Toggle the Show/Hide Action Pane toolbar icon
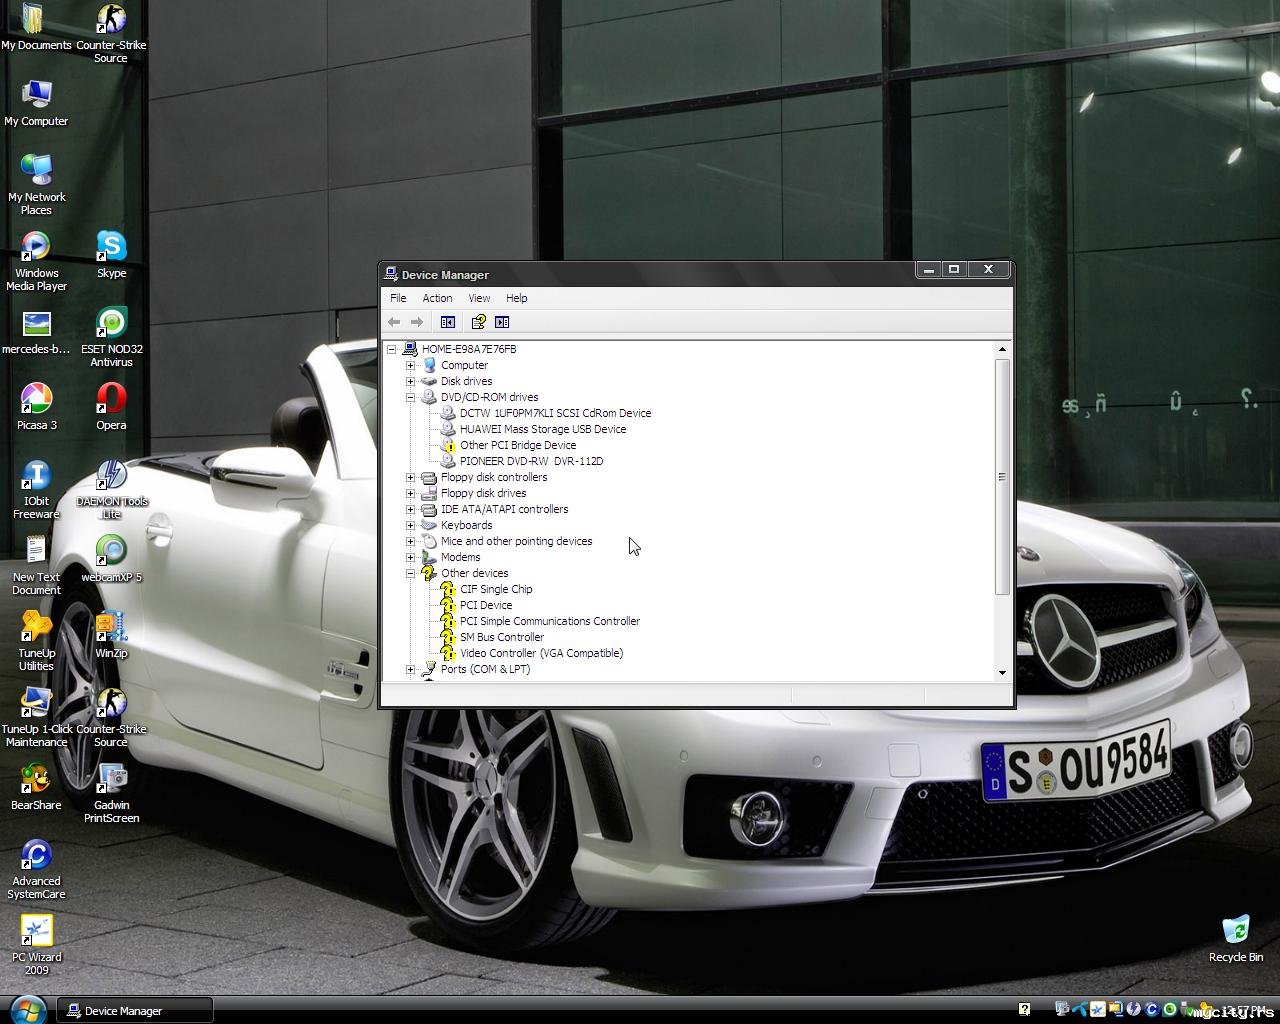The width and height of the screenshot is (1280, 1024). [502, 322]
